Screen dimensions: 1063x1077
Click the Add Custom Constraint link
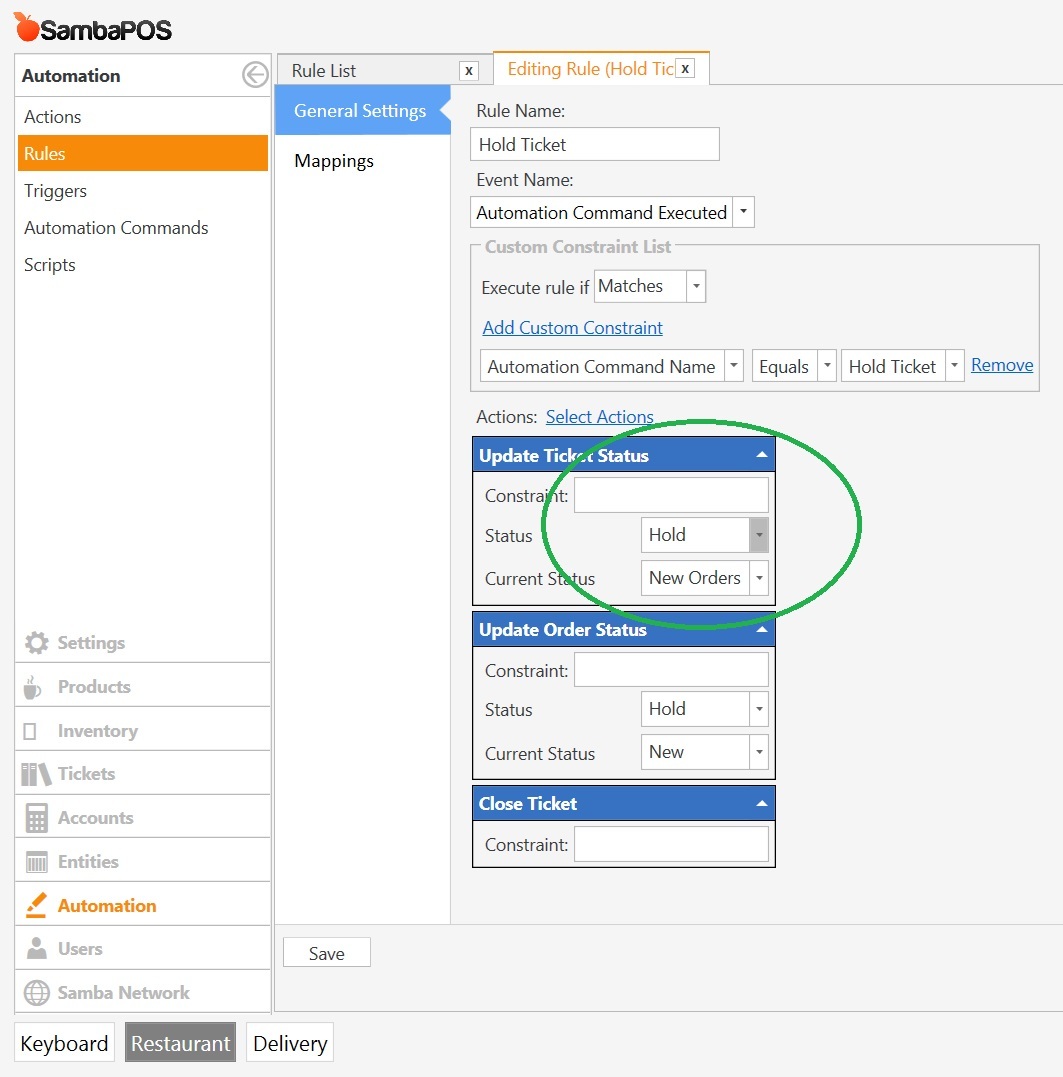point(572,328)
